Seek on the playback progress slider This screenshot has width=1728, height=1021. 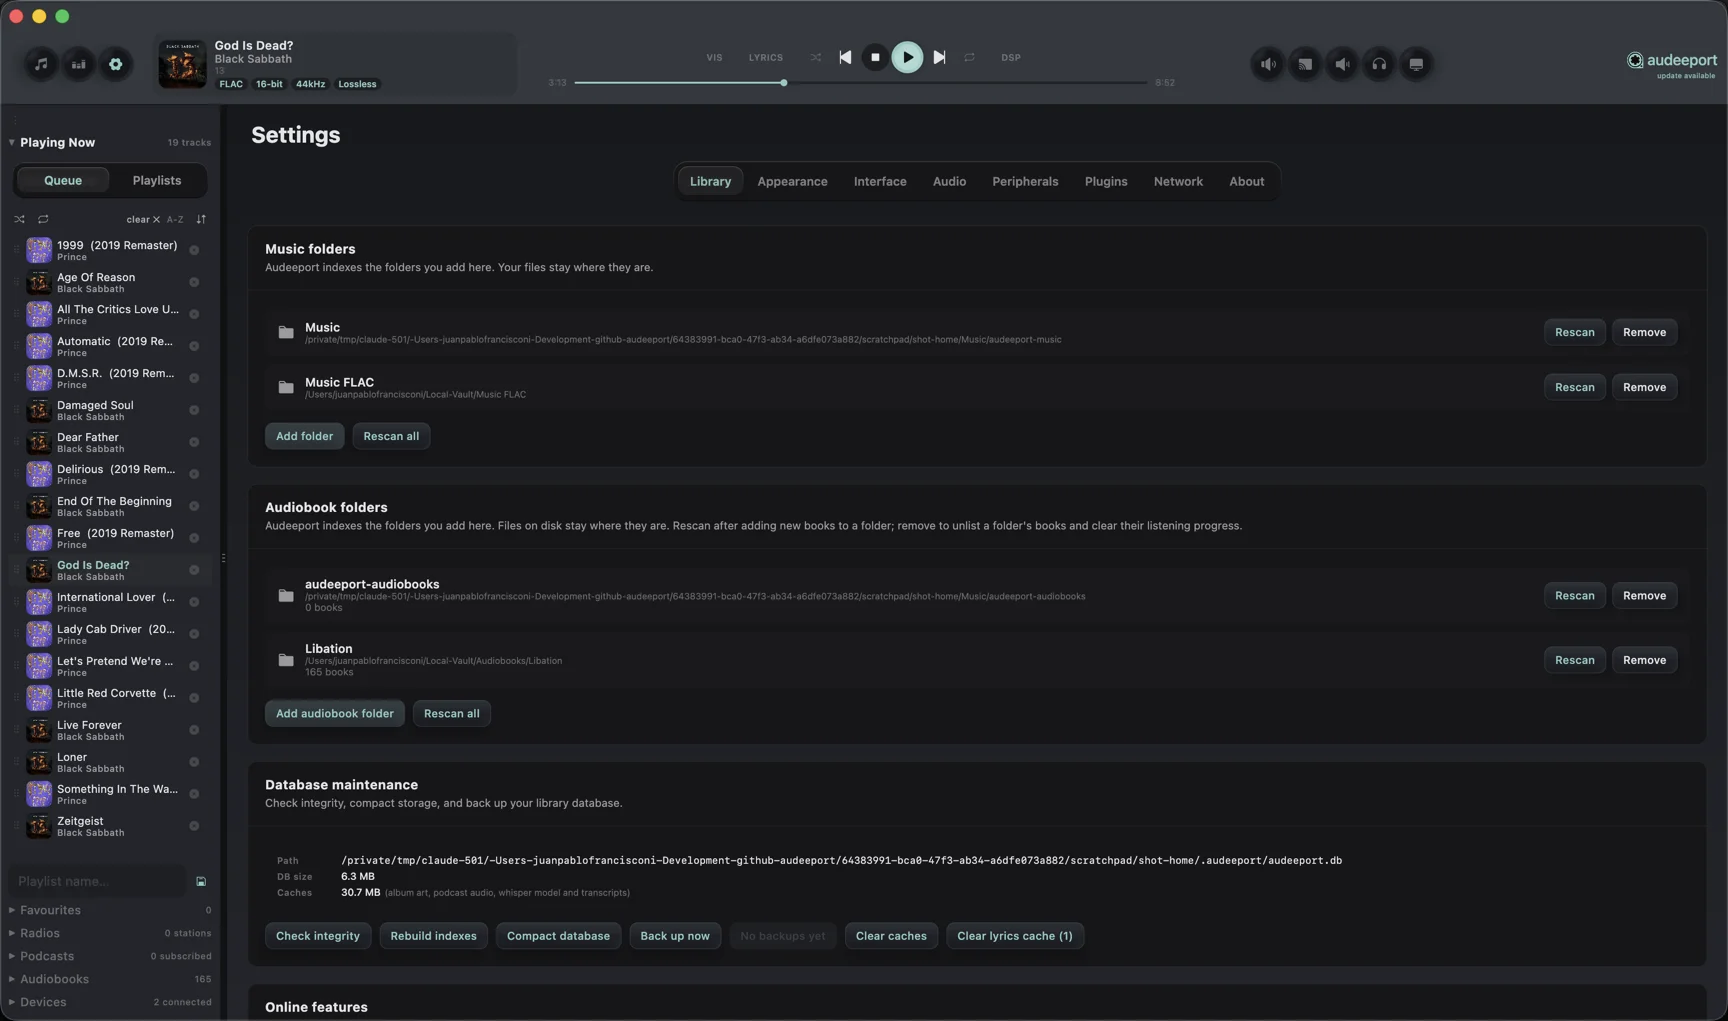[861, 83]
